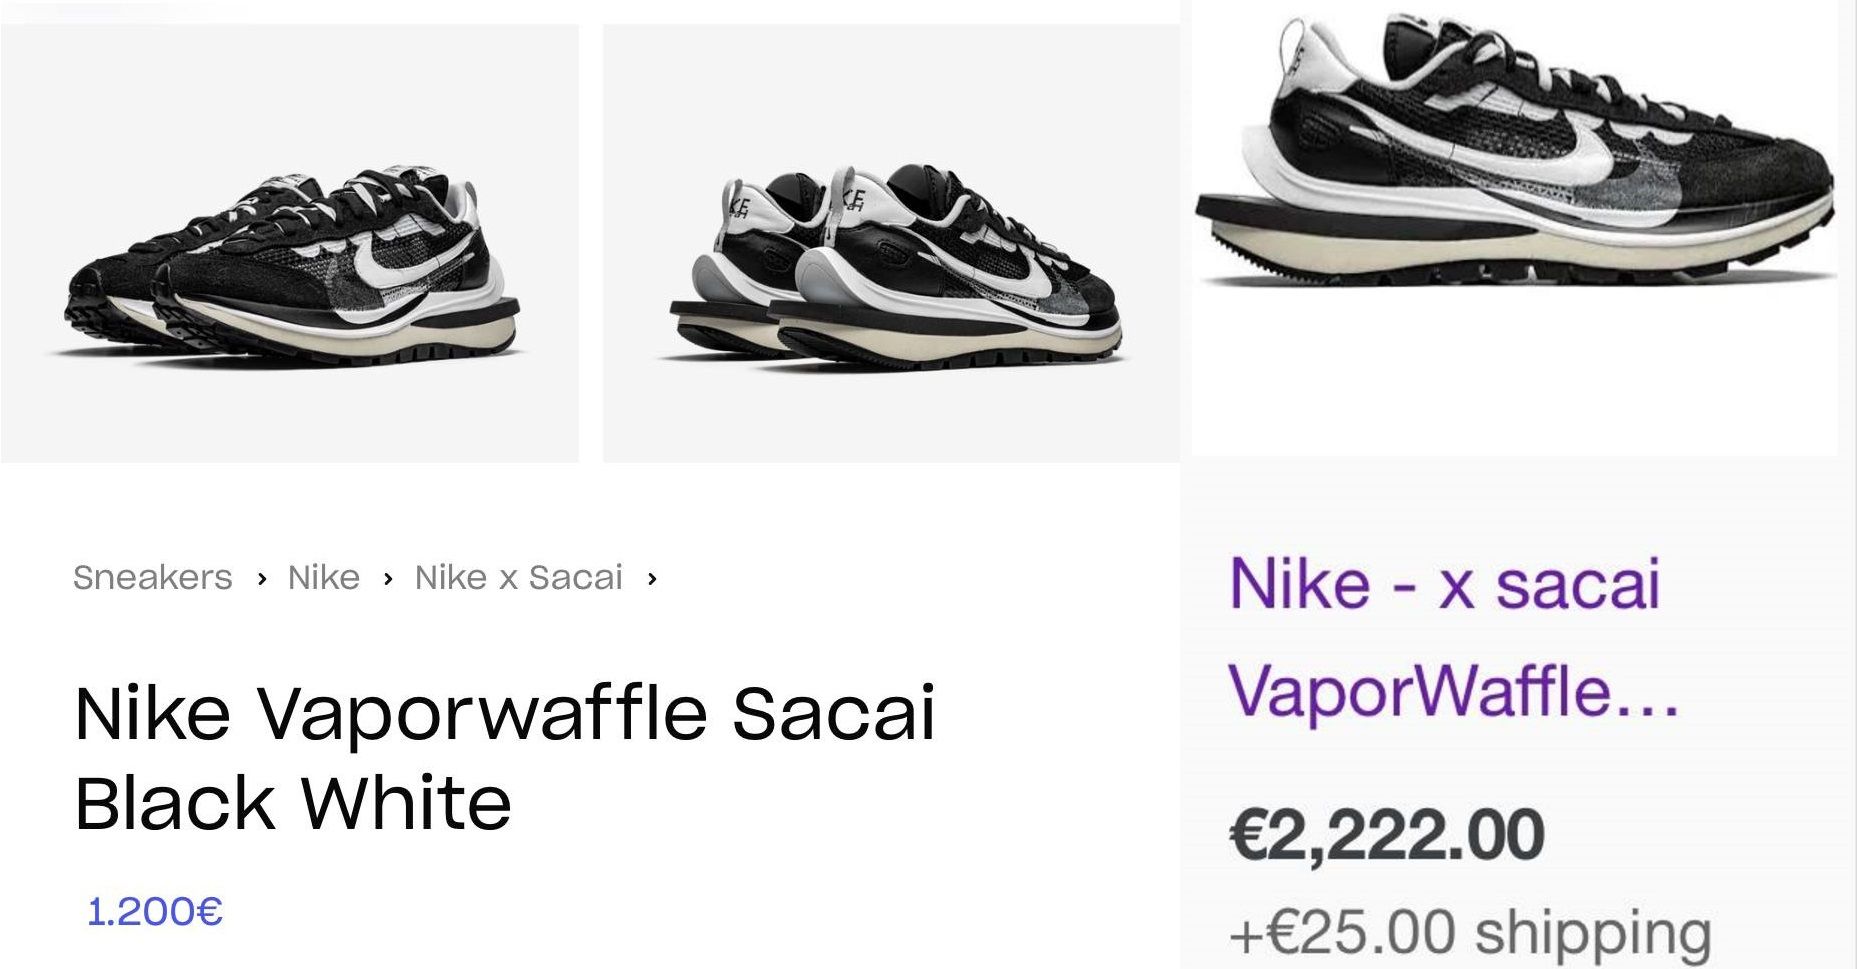Click the +€25.00 shipping text
The height and width of the screenshot is (969, 1857).
pyautogui.click(x=1470, y=933)
